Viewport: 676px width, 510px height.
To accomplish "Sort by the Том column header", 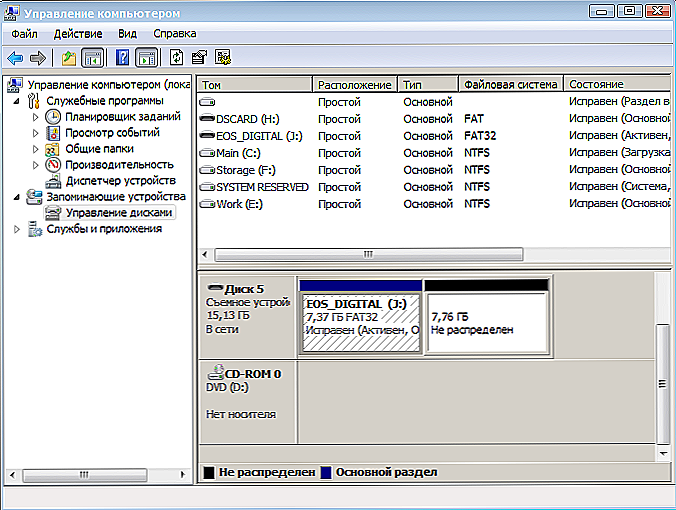I will pyautogui.click(x=254, y=84).
